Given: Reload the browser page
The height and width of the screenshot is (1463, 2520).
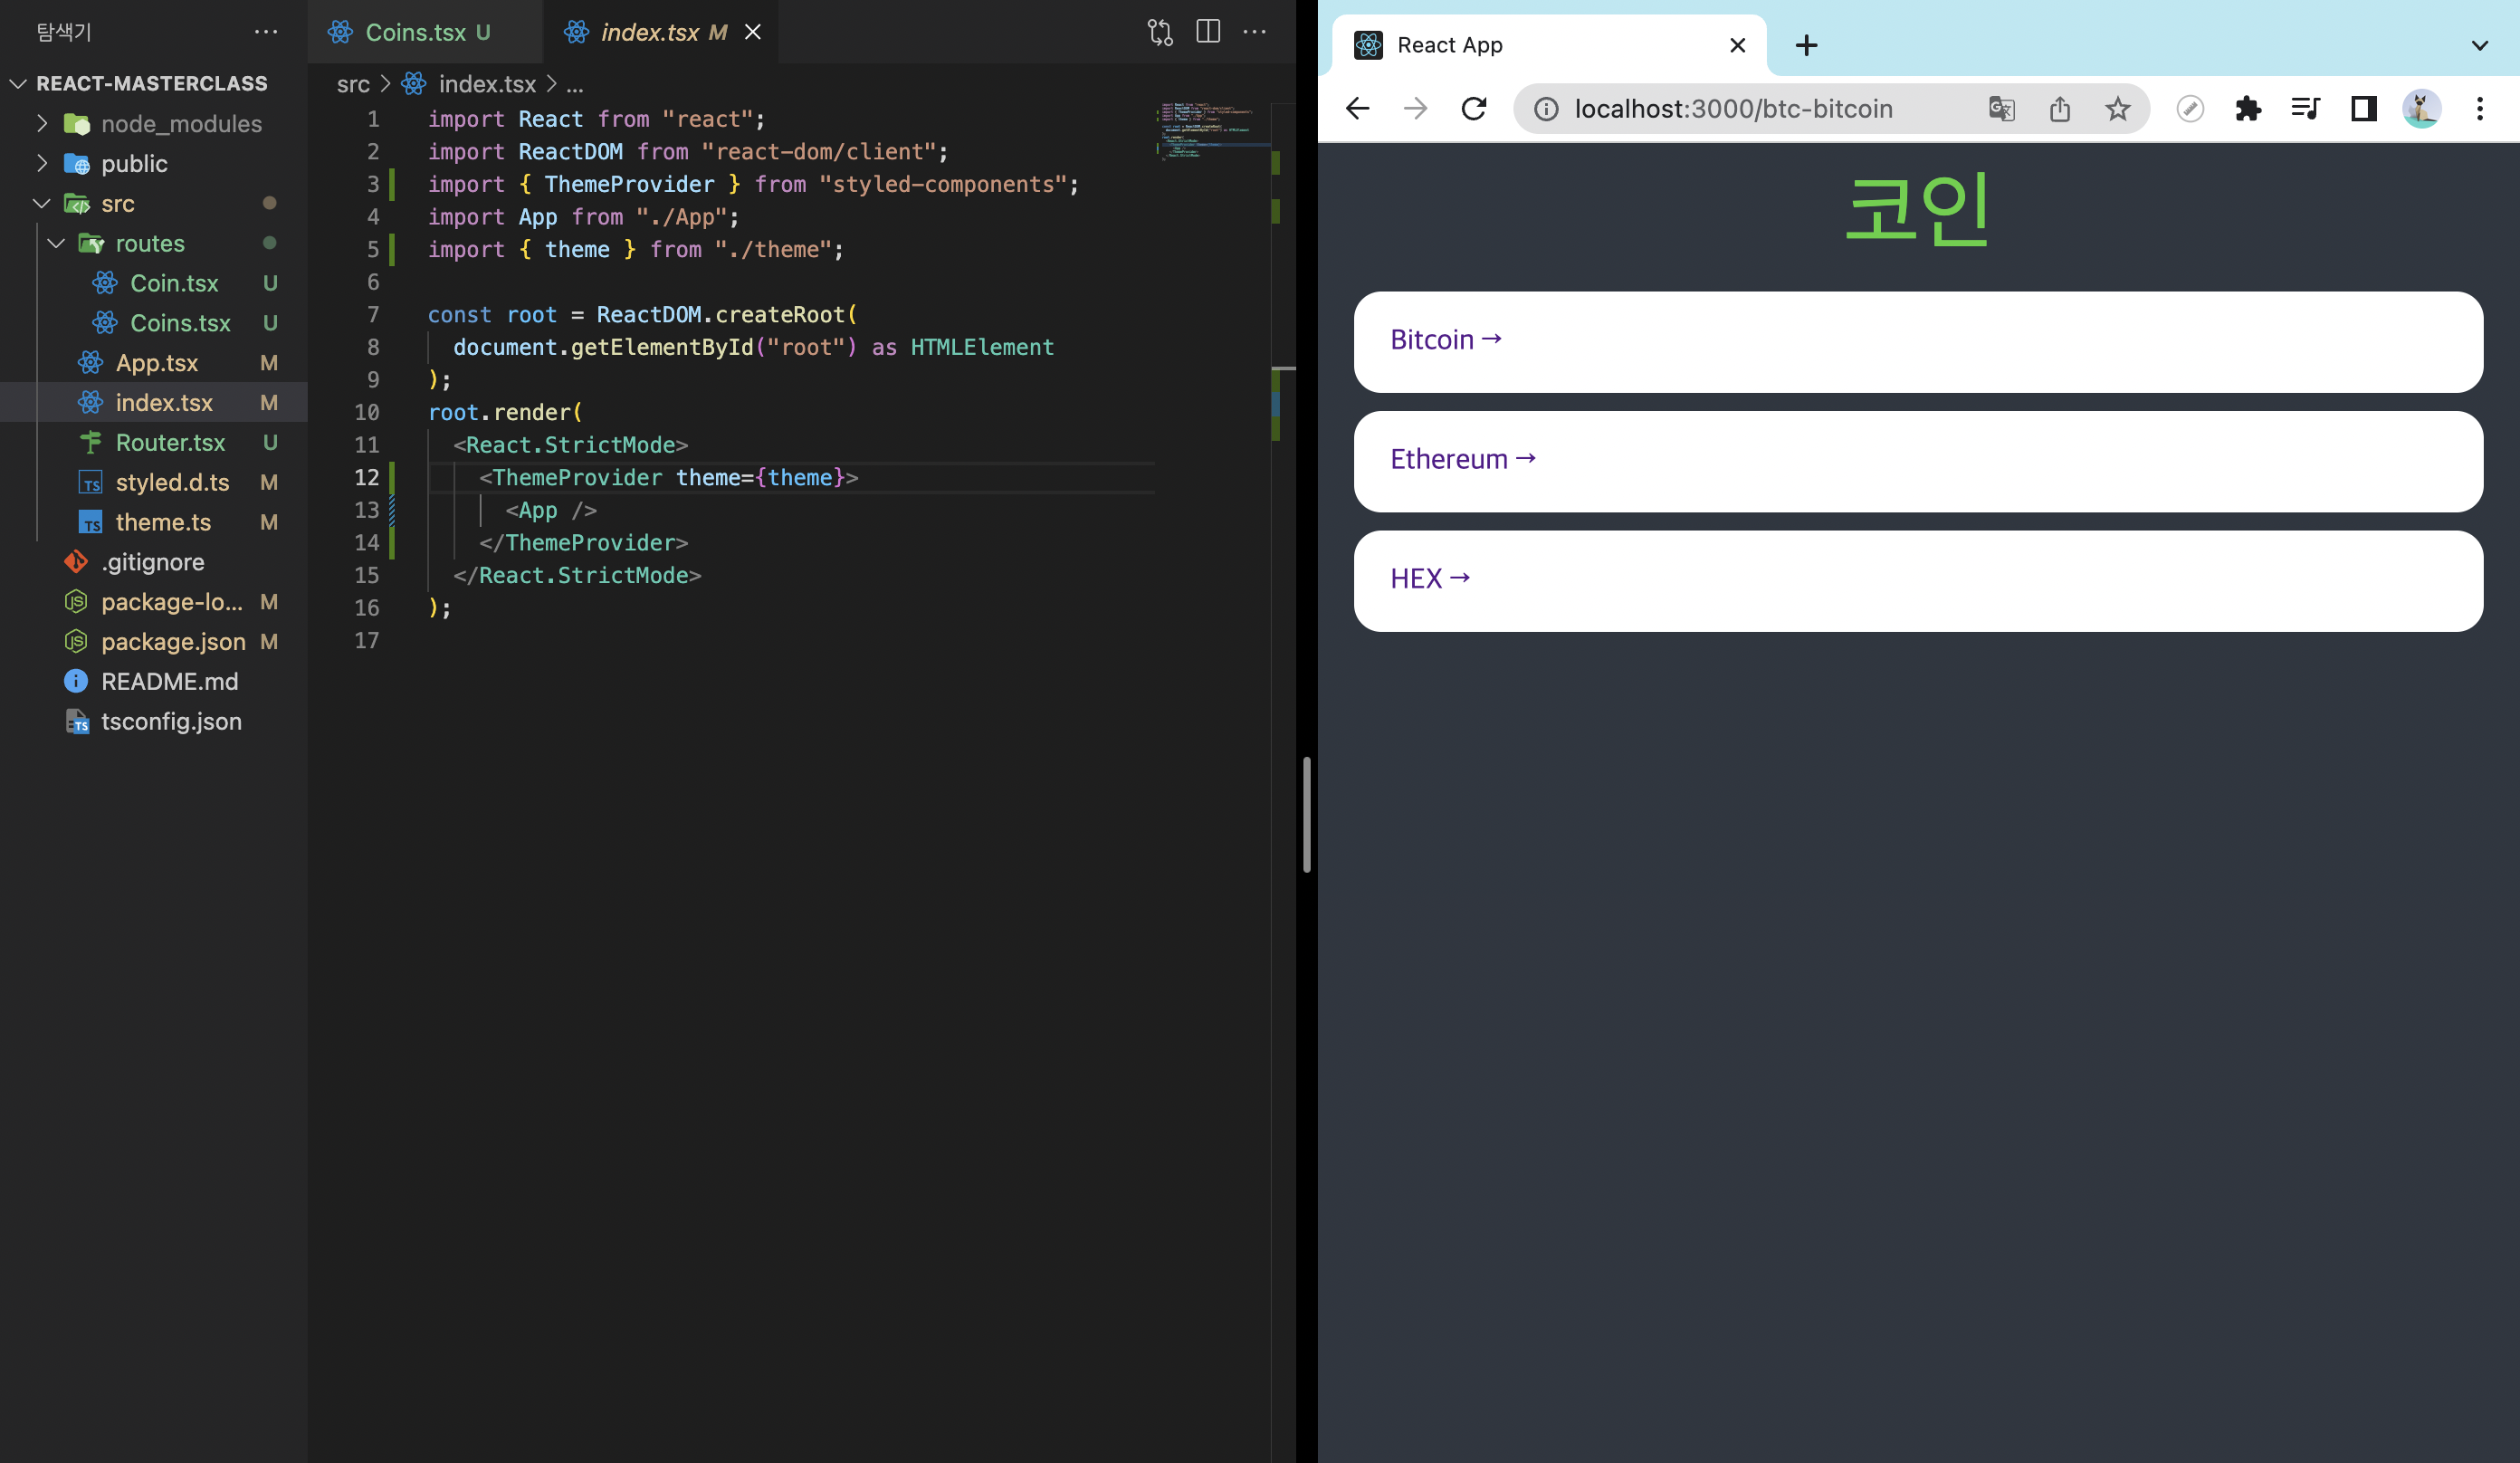Looking at the screenshot, I should 1474,108.
